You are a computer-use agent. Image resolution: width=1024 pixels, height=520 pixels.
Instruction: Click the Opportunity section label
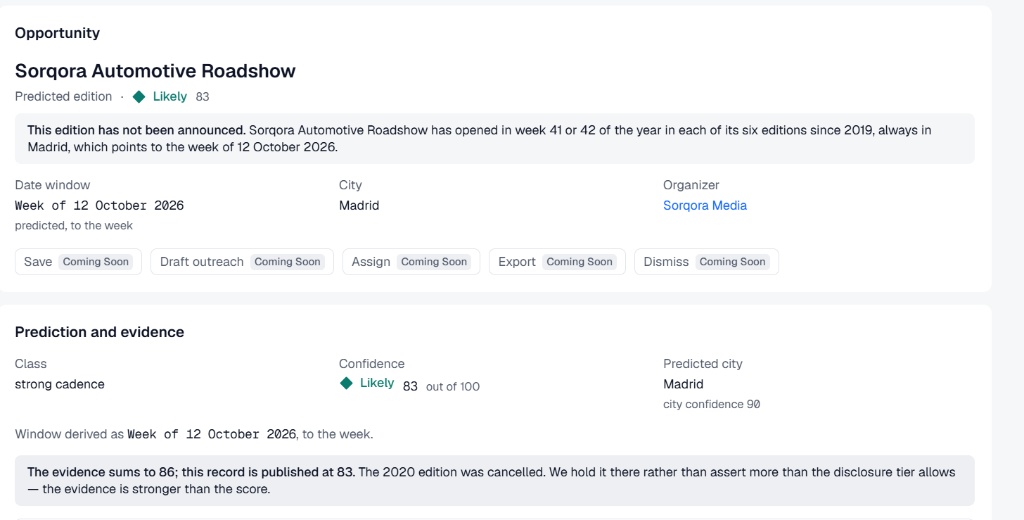pos(57,33)
